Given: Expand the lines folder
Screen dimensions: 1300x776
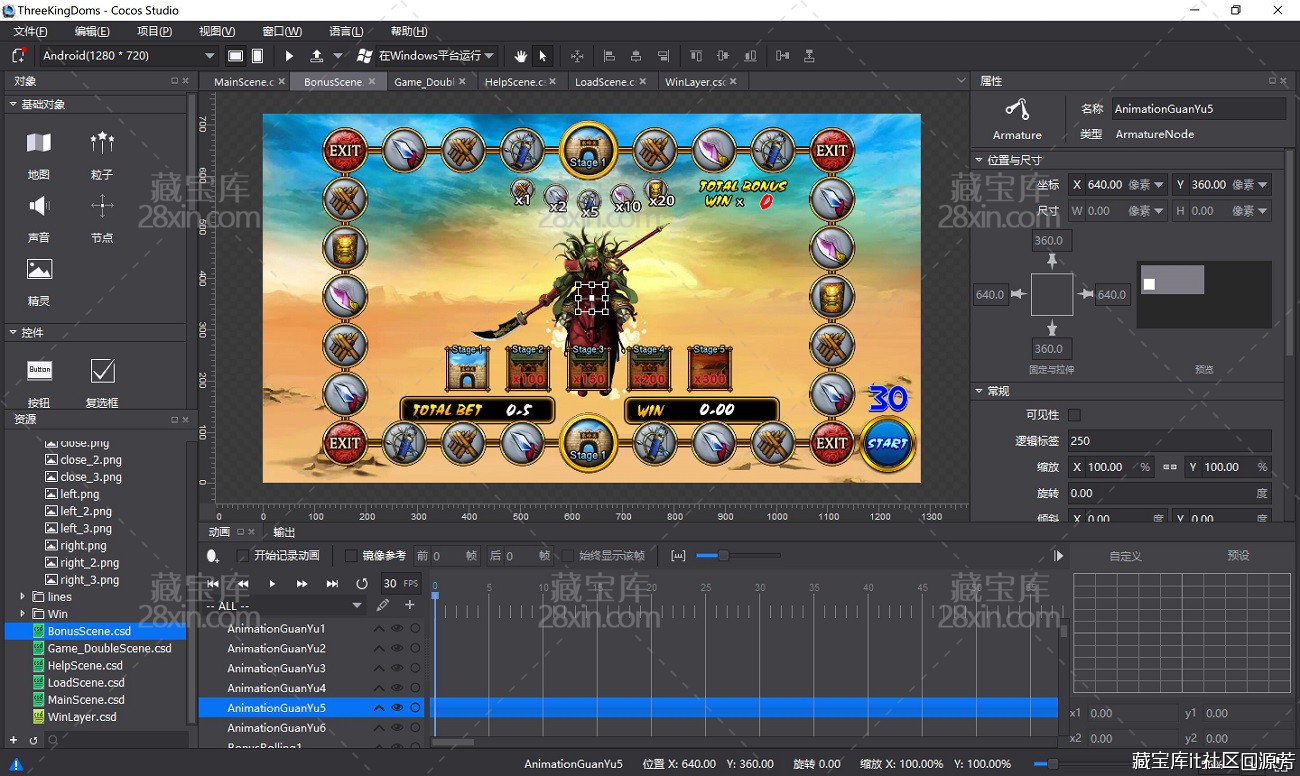Looking at the screenshot, I should tap(22, 597).
